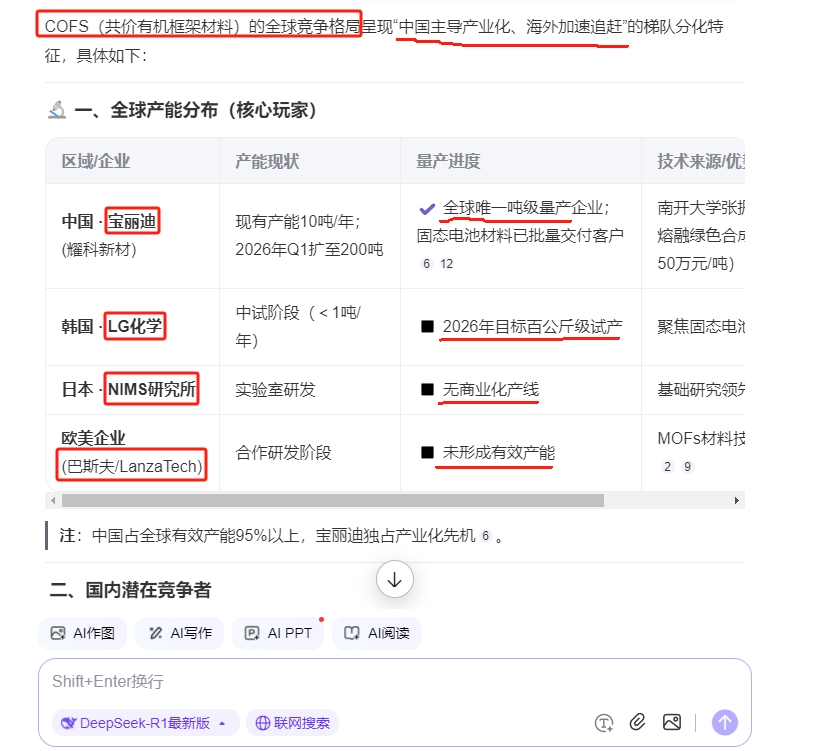The height and width of the screenshot is (751, 825).
Task: Click the table scrollbar's left arrow
Action: pyautogui.click(x=53, y=500)
